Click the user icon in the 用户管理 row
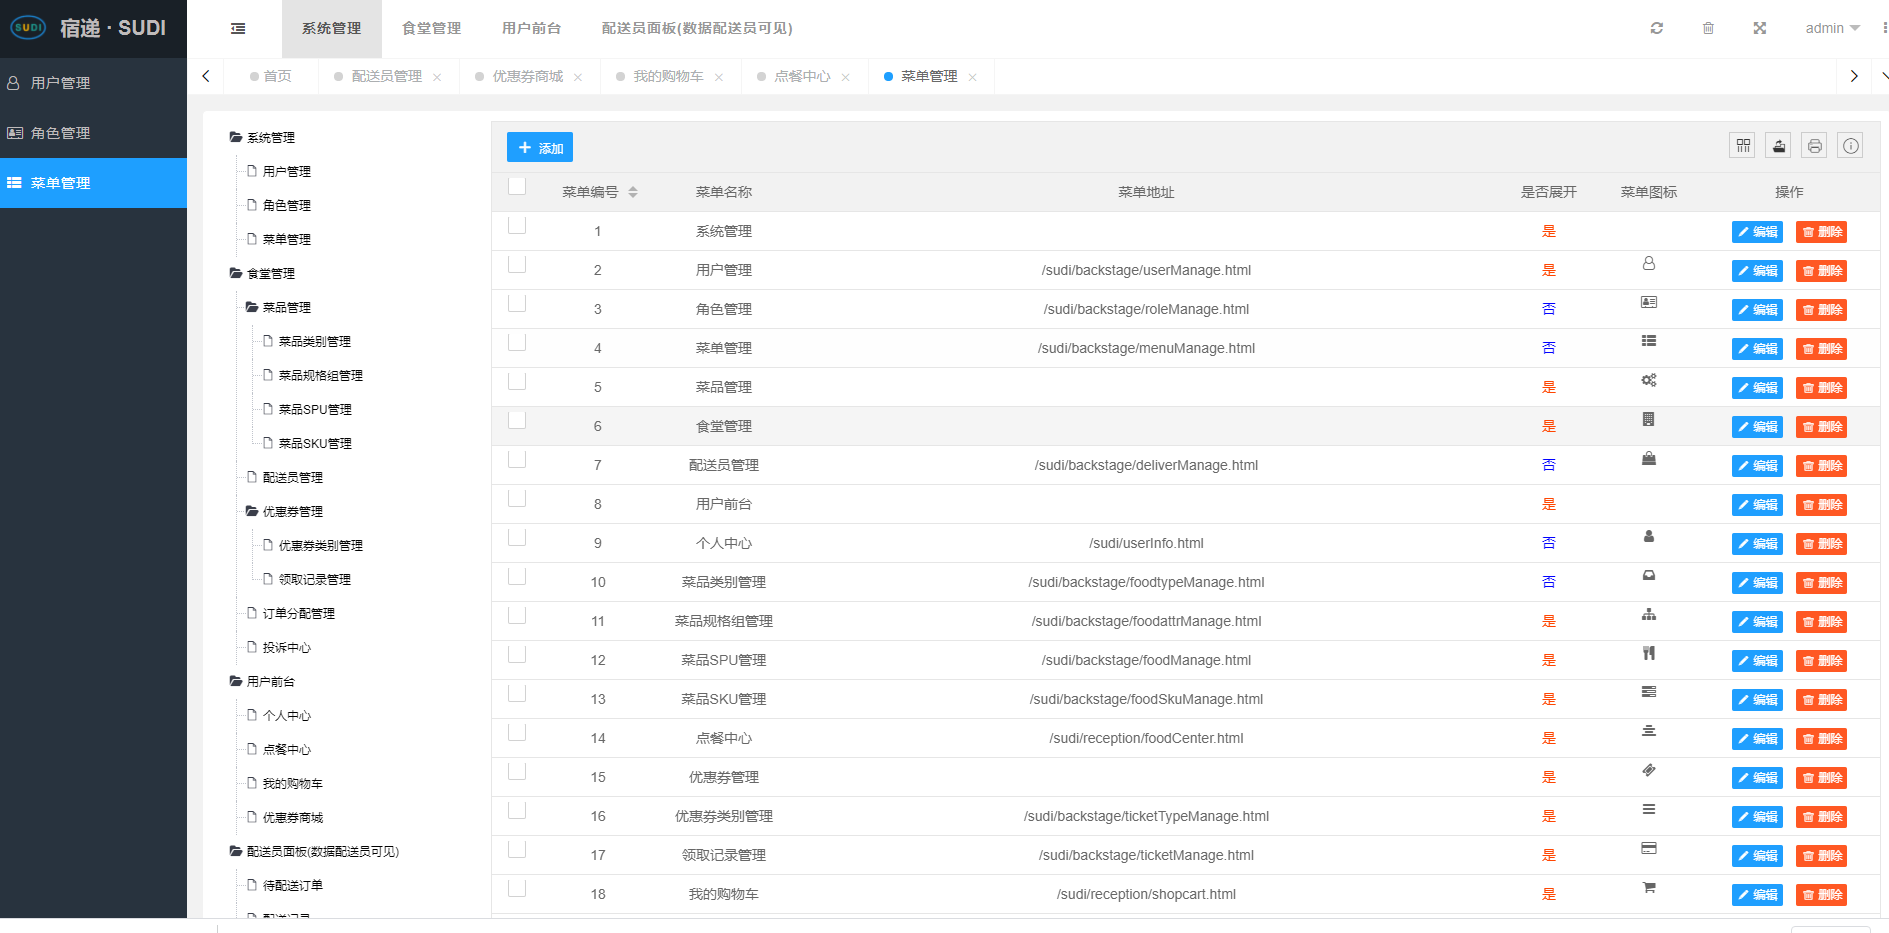 point(1649,263)
